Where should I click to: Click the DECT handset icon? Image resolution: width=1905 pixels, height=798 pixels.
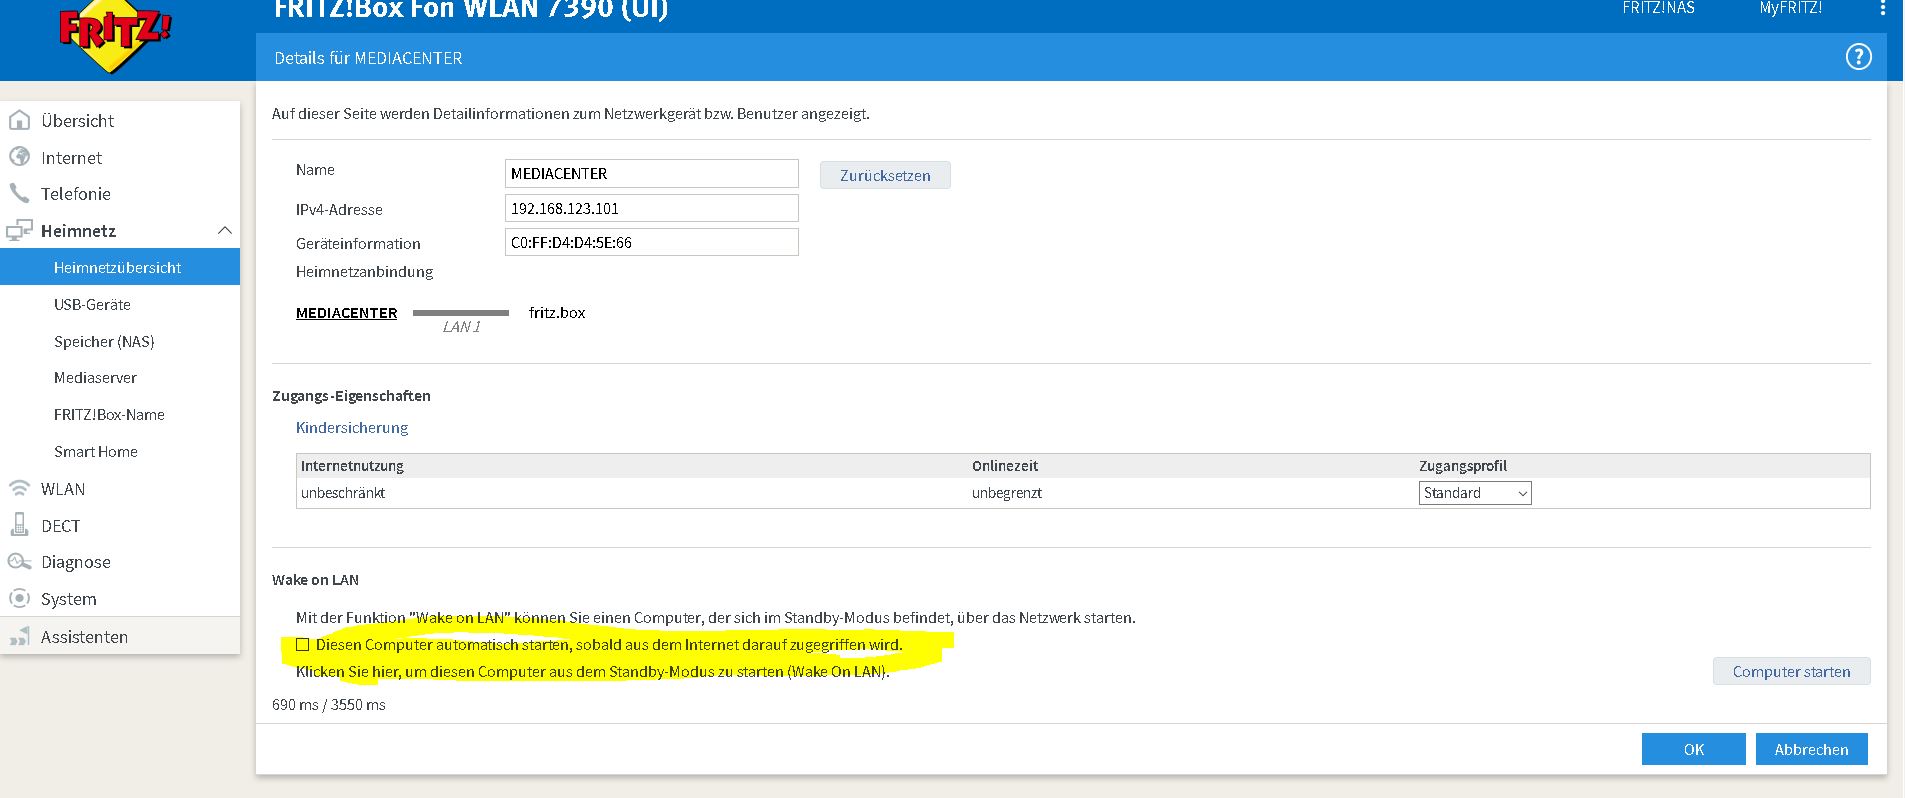[19, 525]
